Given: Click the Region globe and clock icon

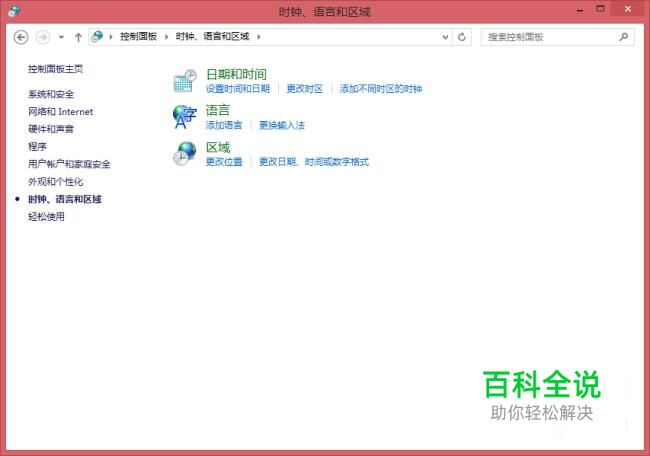Looking at the screenshot, I should (x=184, y=153).
